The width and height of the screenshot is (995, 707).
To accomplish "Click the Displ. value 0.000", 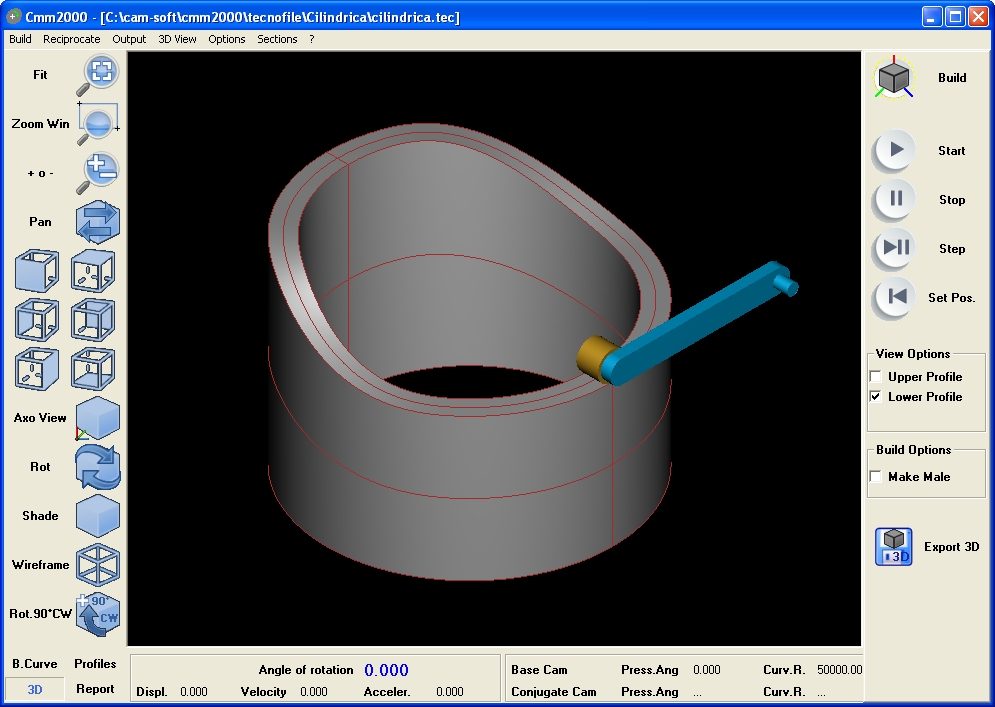I will pos(194,692).
